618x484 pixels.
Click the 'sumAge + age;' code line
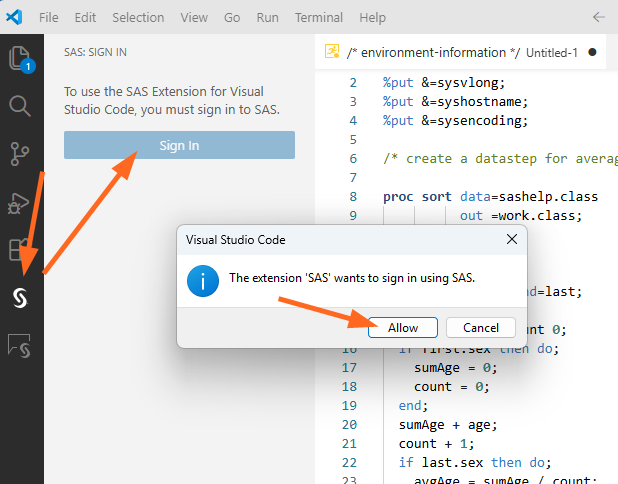[448, 425]
